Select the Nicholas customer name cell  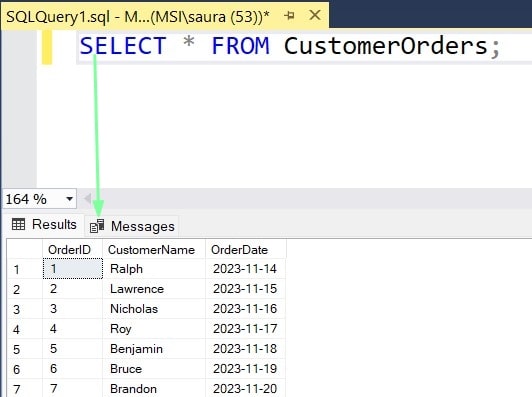click(154, 309)
